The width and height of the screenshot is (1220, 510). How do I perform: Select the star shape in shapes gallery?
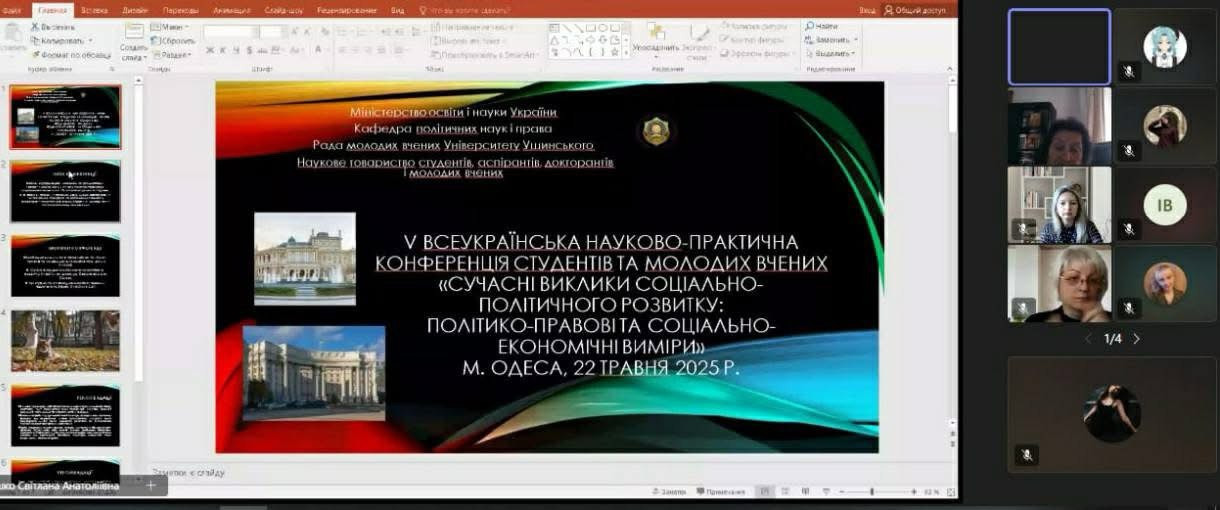pyautogui.click(x=617, y=51)
